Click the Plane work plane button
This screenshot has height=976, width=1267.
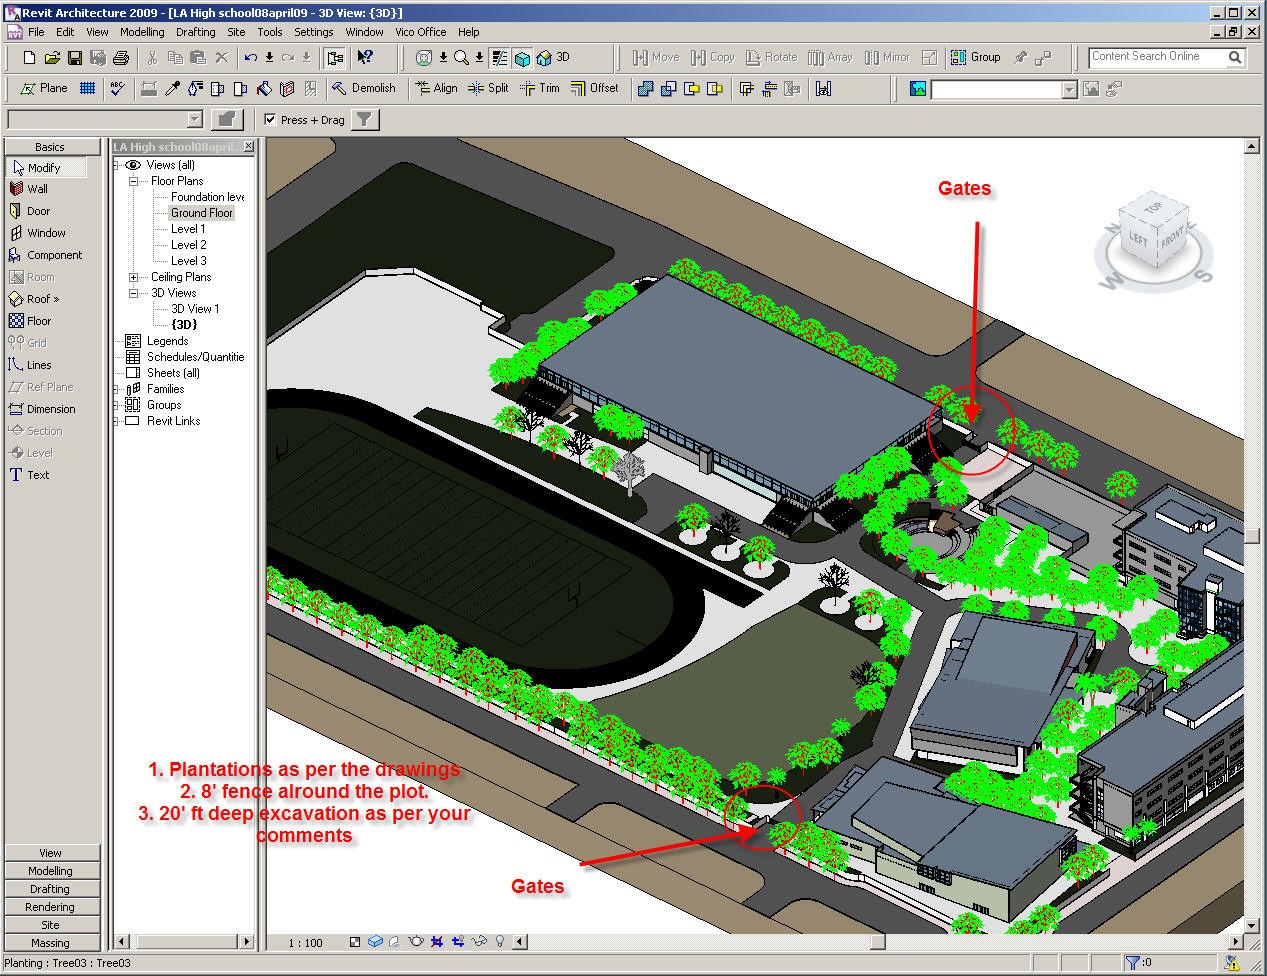(44, 88)
